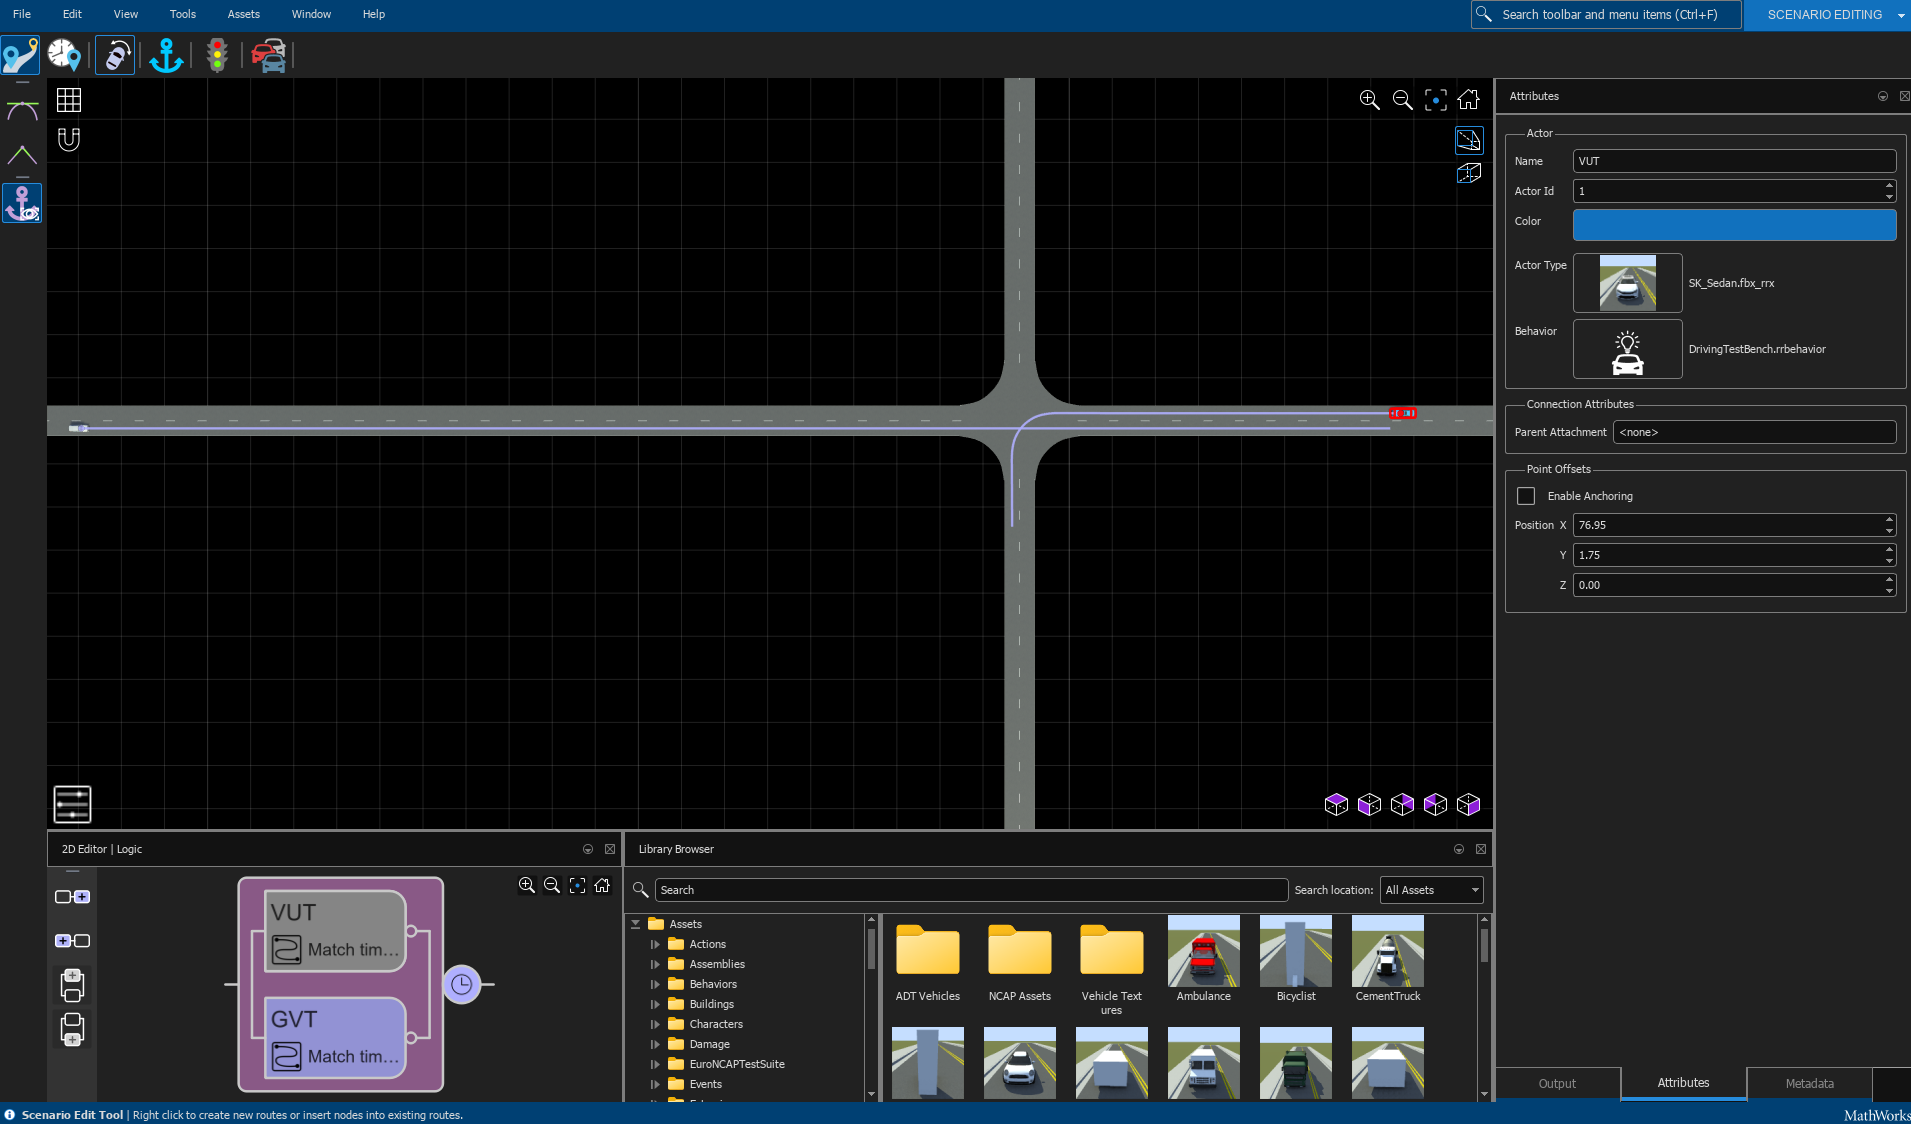The height and width of the screenshot is (1124, 1911).
Task: Zoom in on the scenario viewport
Action: click(1369, 100)
